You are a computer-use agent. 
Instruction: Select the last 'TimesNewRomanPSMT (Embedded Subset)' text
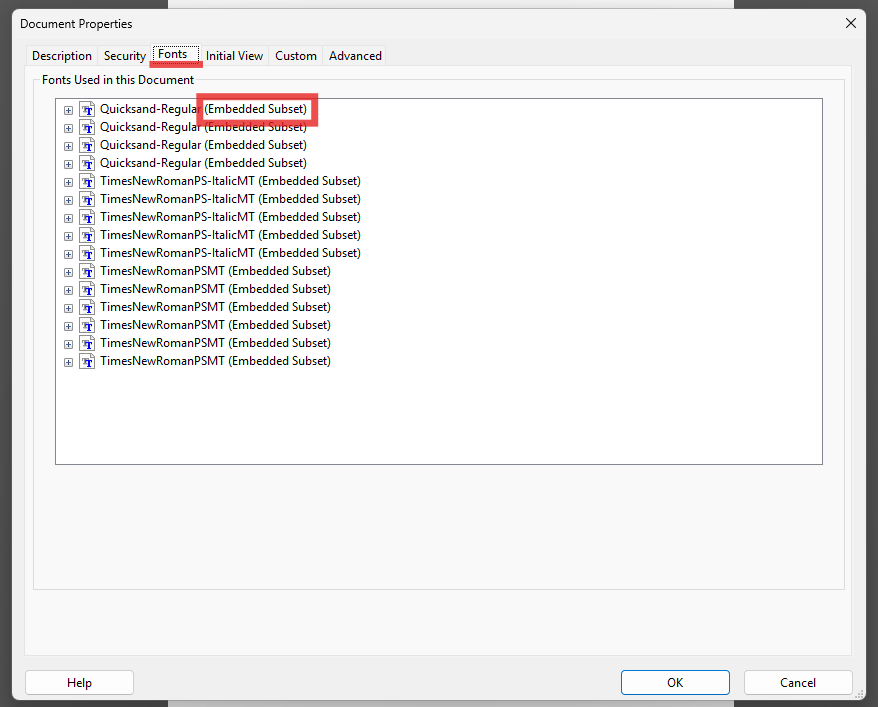click(x=215, y=361)
